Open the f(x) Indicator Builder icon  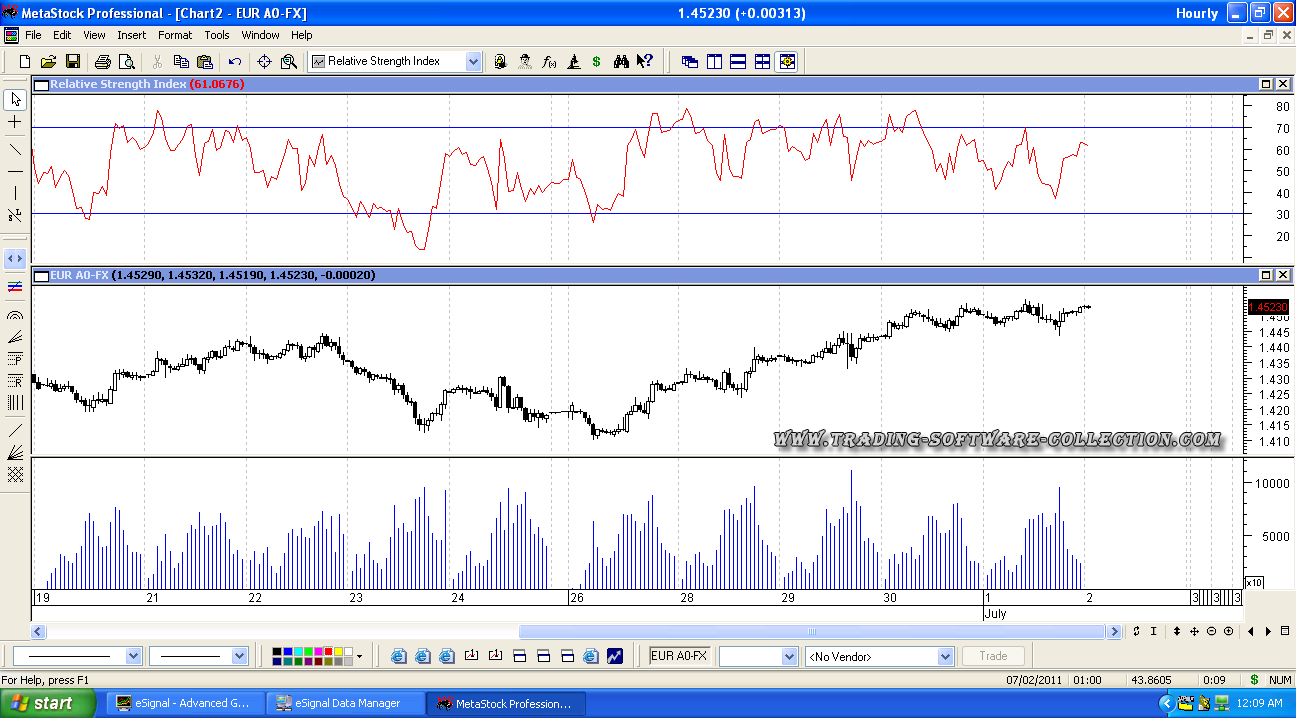[549, 62]
